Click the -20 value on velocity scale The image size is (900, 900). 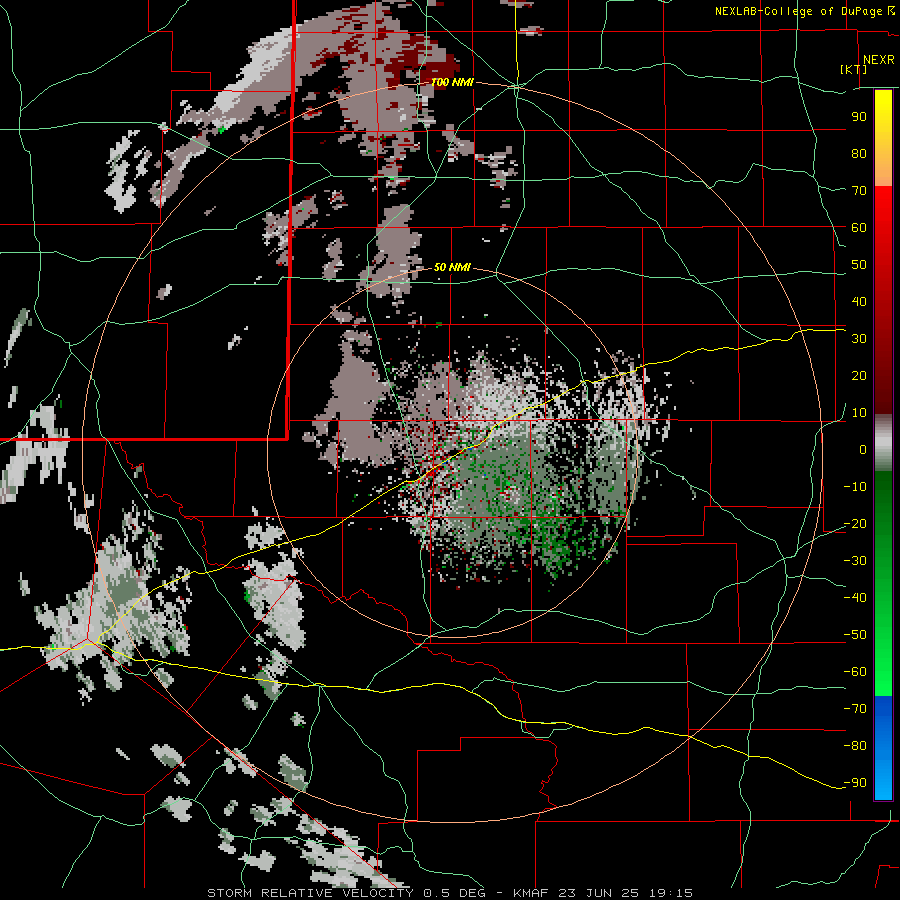855,523
